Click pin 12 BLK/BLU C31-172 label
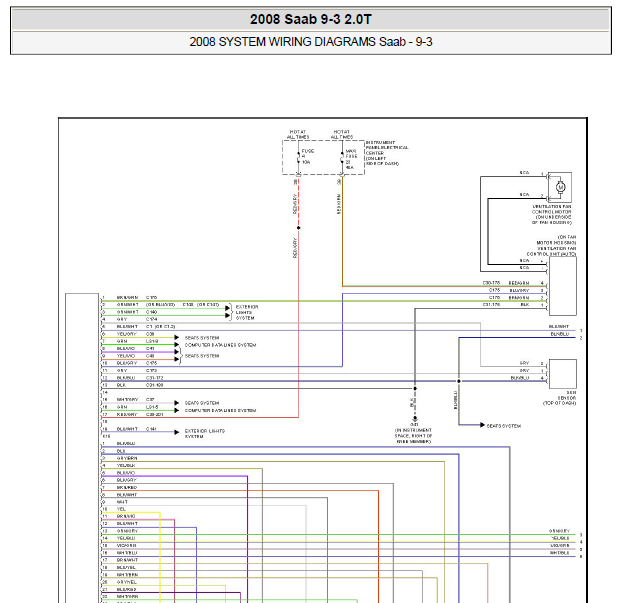The width and height of the screenshot is (631, 603). point(140,378)
